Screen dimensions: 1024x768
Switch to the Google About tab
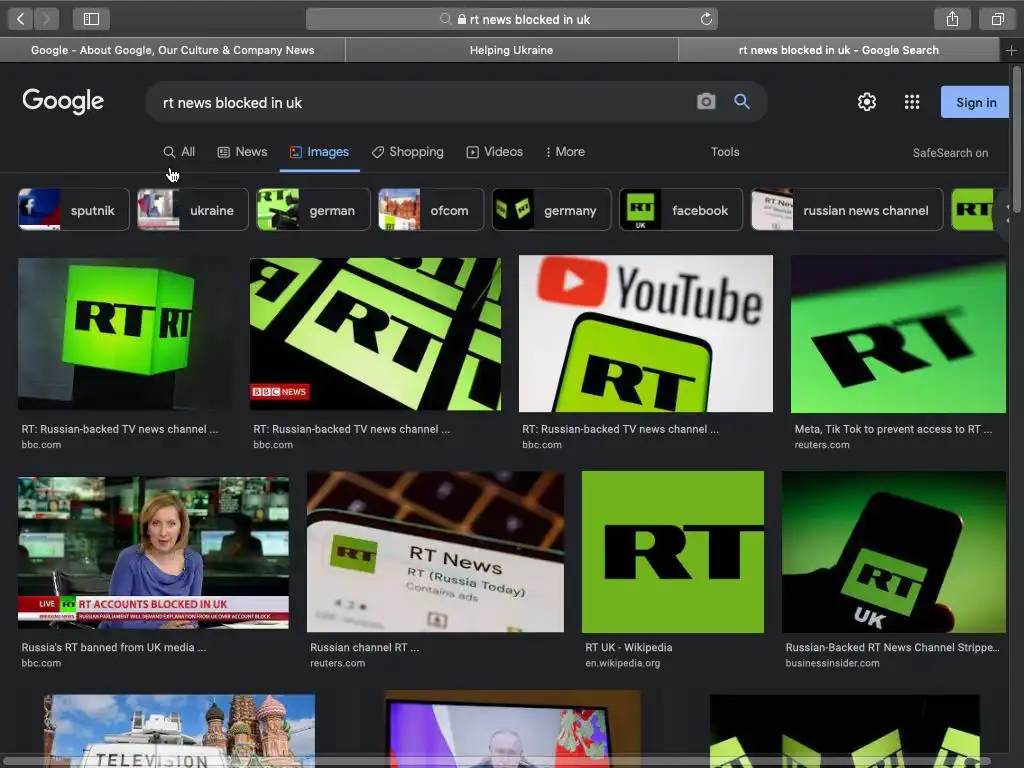coord(172,50)
